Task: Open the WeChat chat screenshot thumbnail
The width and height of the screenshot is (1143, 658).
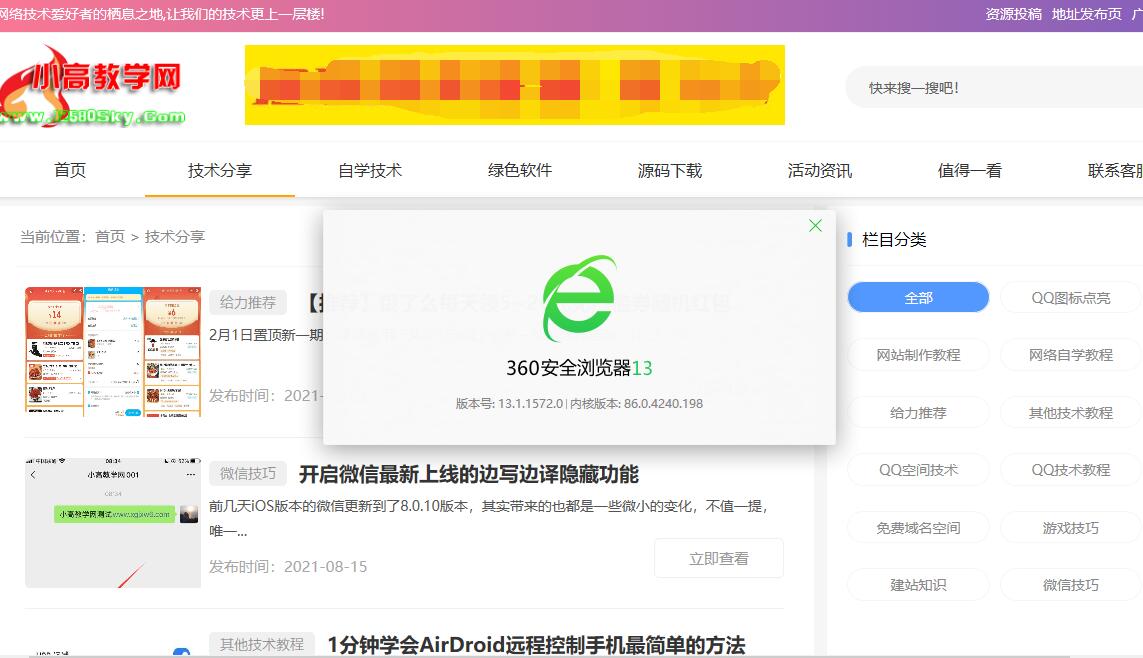Action: pos(113,522)
